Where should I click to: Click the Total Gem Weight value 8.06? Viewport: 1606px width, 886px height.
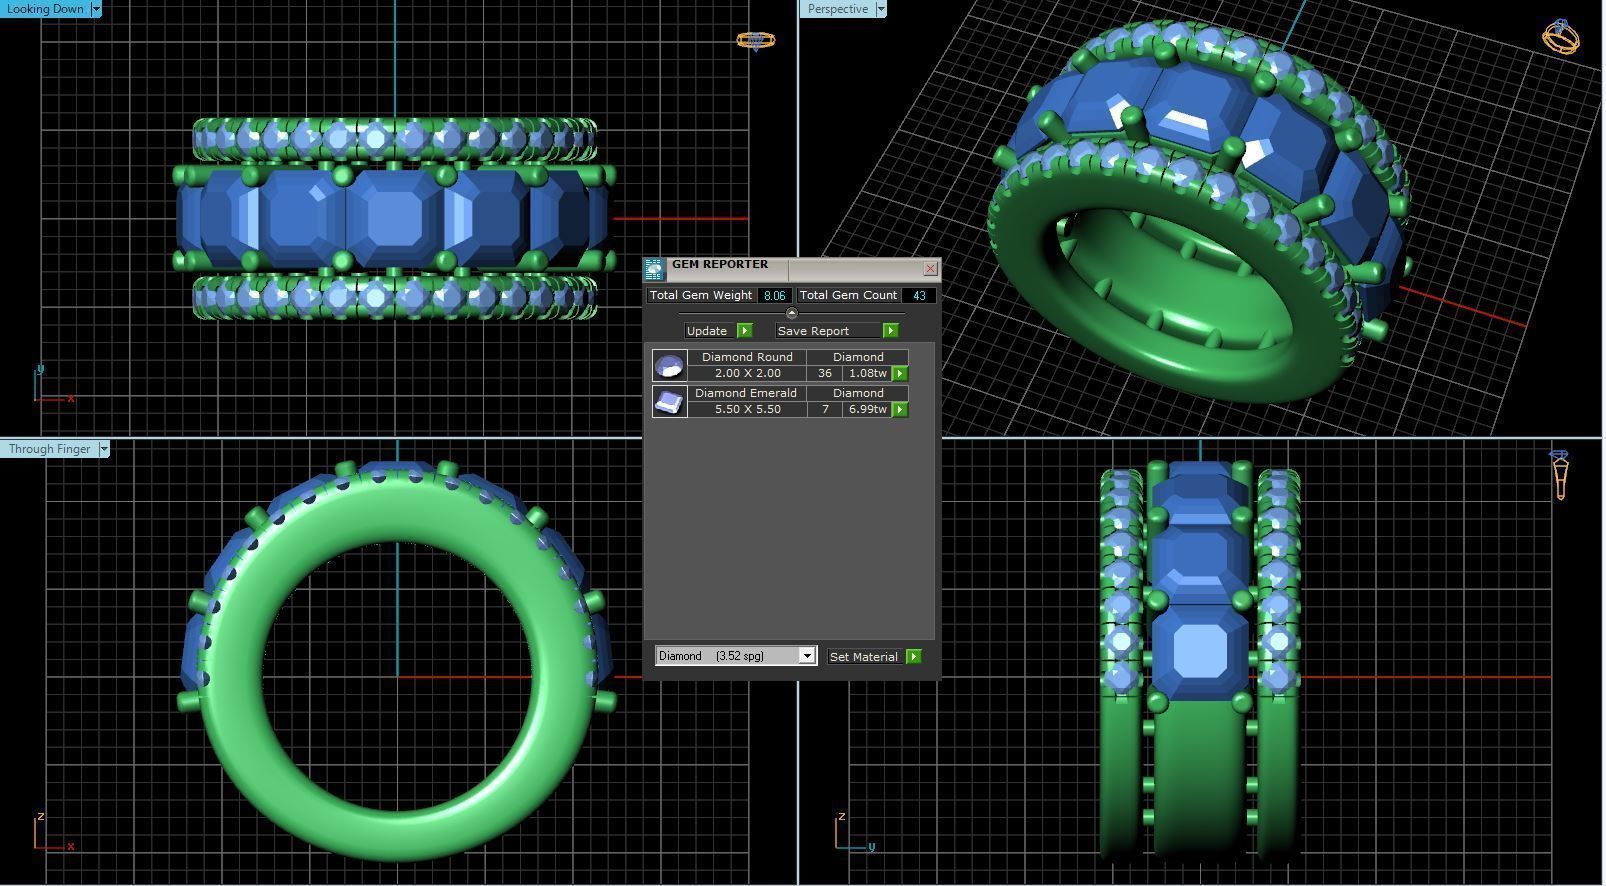774,296
